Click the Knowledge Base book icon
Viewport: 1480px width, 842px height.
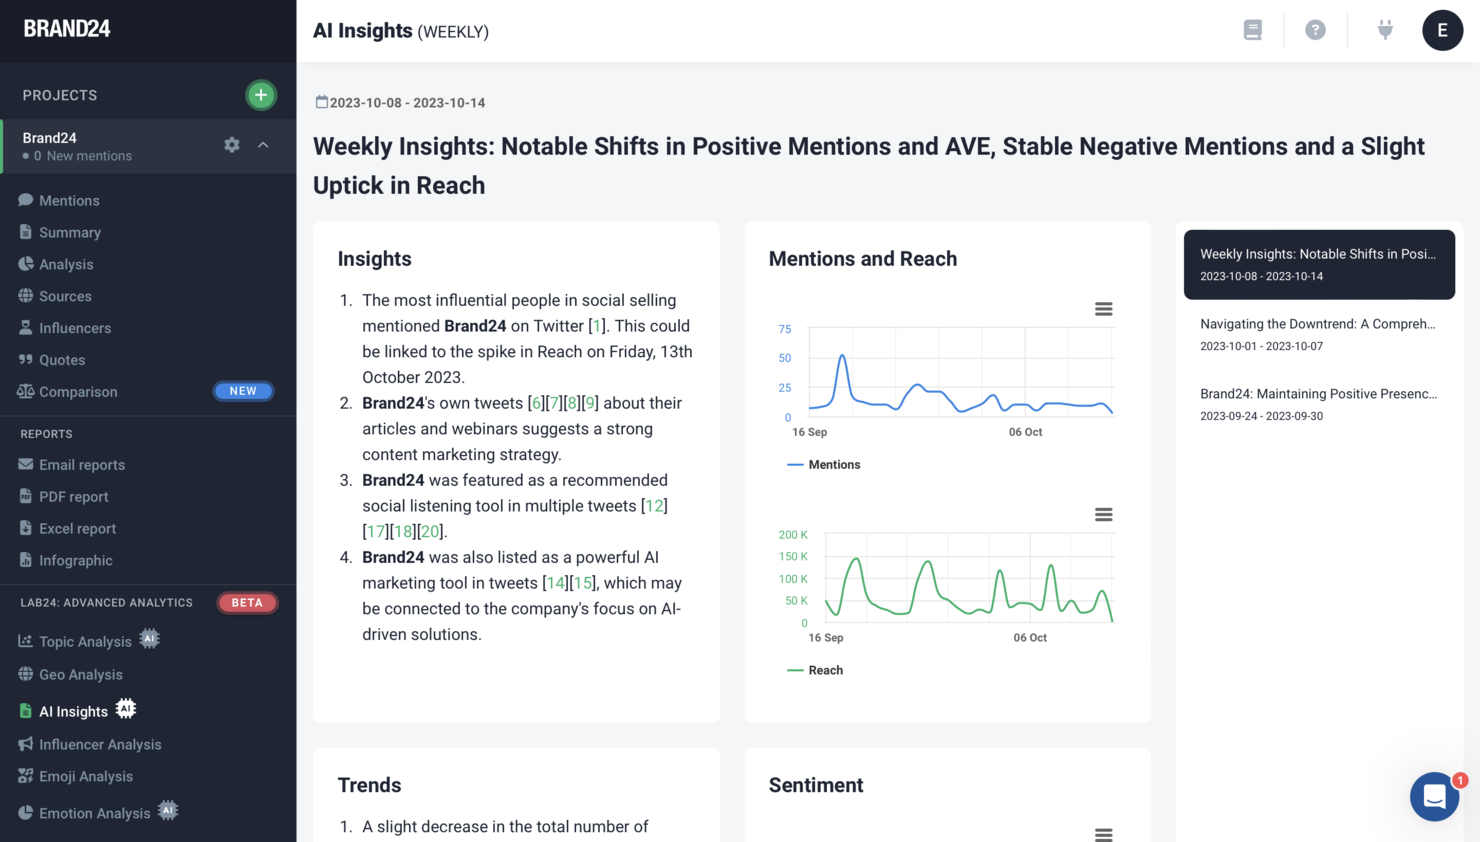tap(1252, 30)
